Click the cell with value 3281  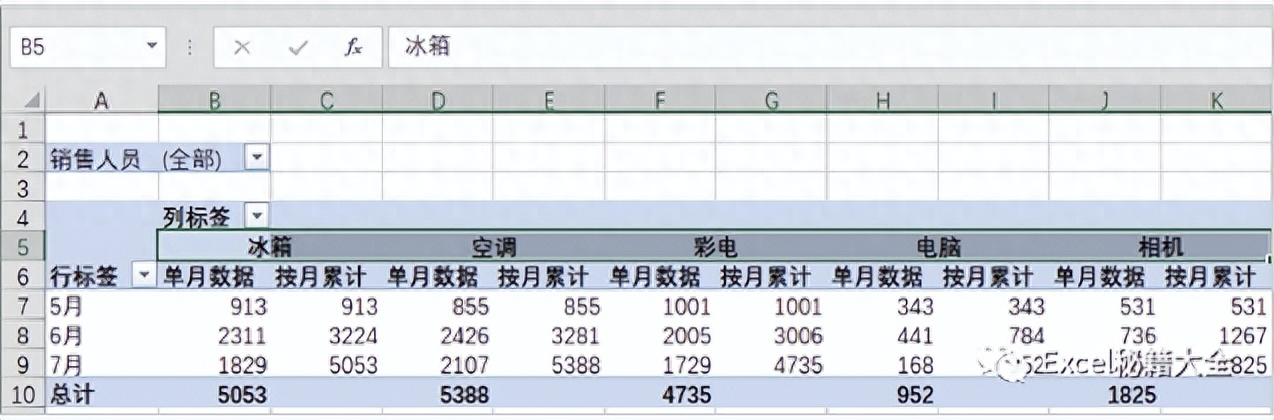coord(548,336)
